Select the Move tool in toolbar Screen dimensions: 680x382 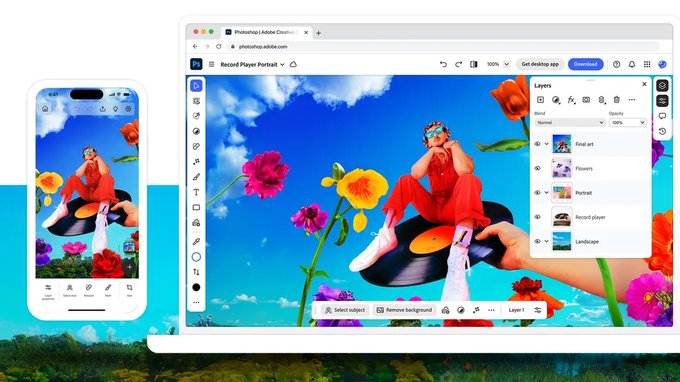point(196,85)
